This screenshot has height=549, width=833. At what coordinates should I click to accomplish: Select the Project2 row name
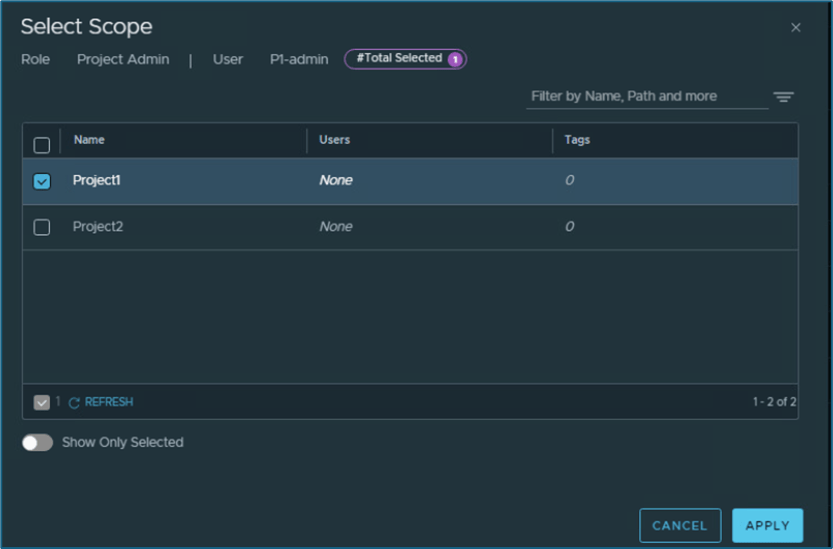pos(98,227)
